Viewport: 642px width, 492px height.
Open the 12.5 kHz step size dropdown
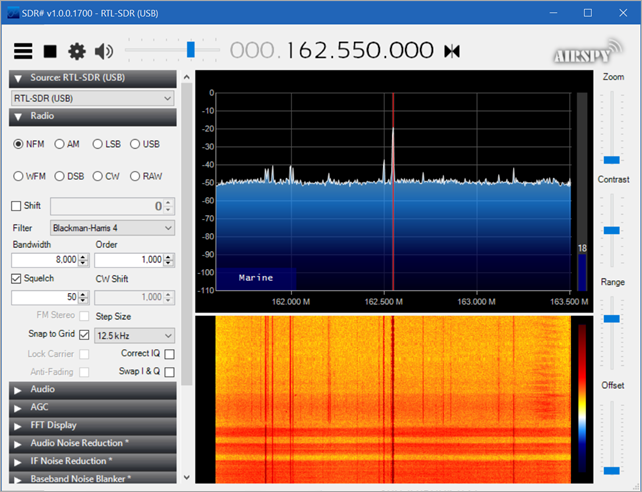point(134,335)
